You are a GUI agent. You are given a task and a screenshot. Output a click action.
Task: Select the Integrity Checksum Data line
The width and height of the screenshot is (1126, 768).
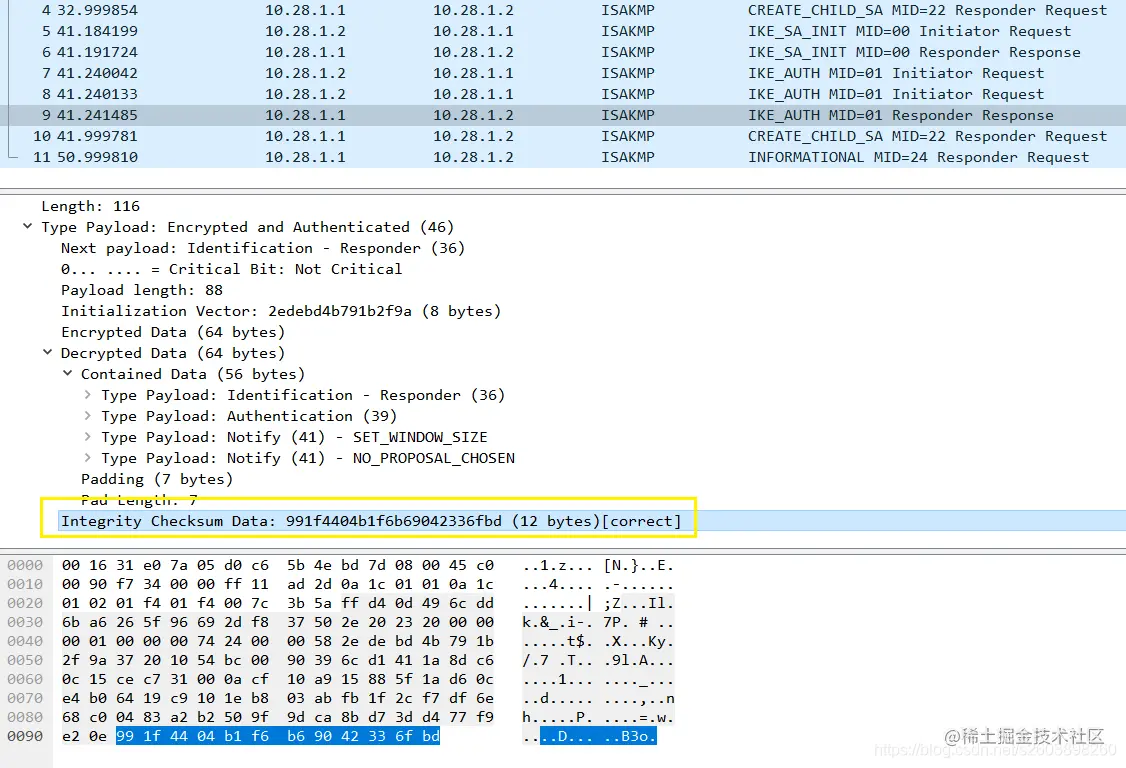[371, 521]
